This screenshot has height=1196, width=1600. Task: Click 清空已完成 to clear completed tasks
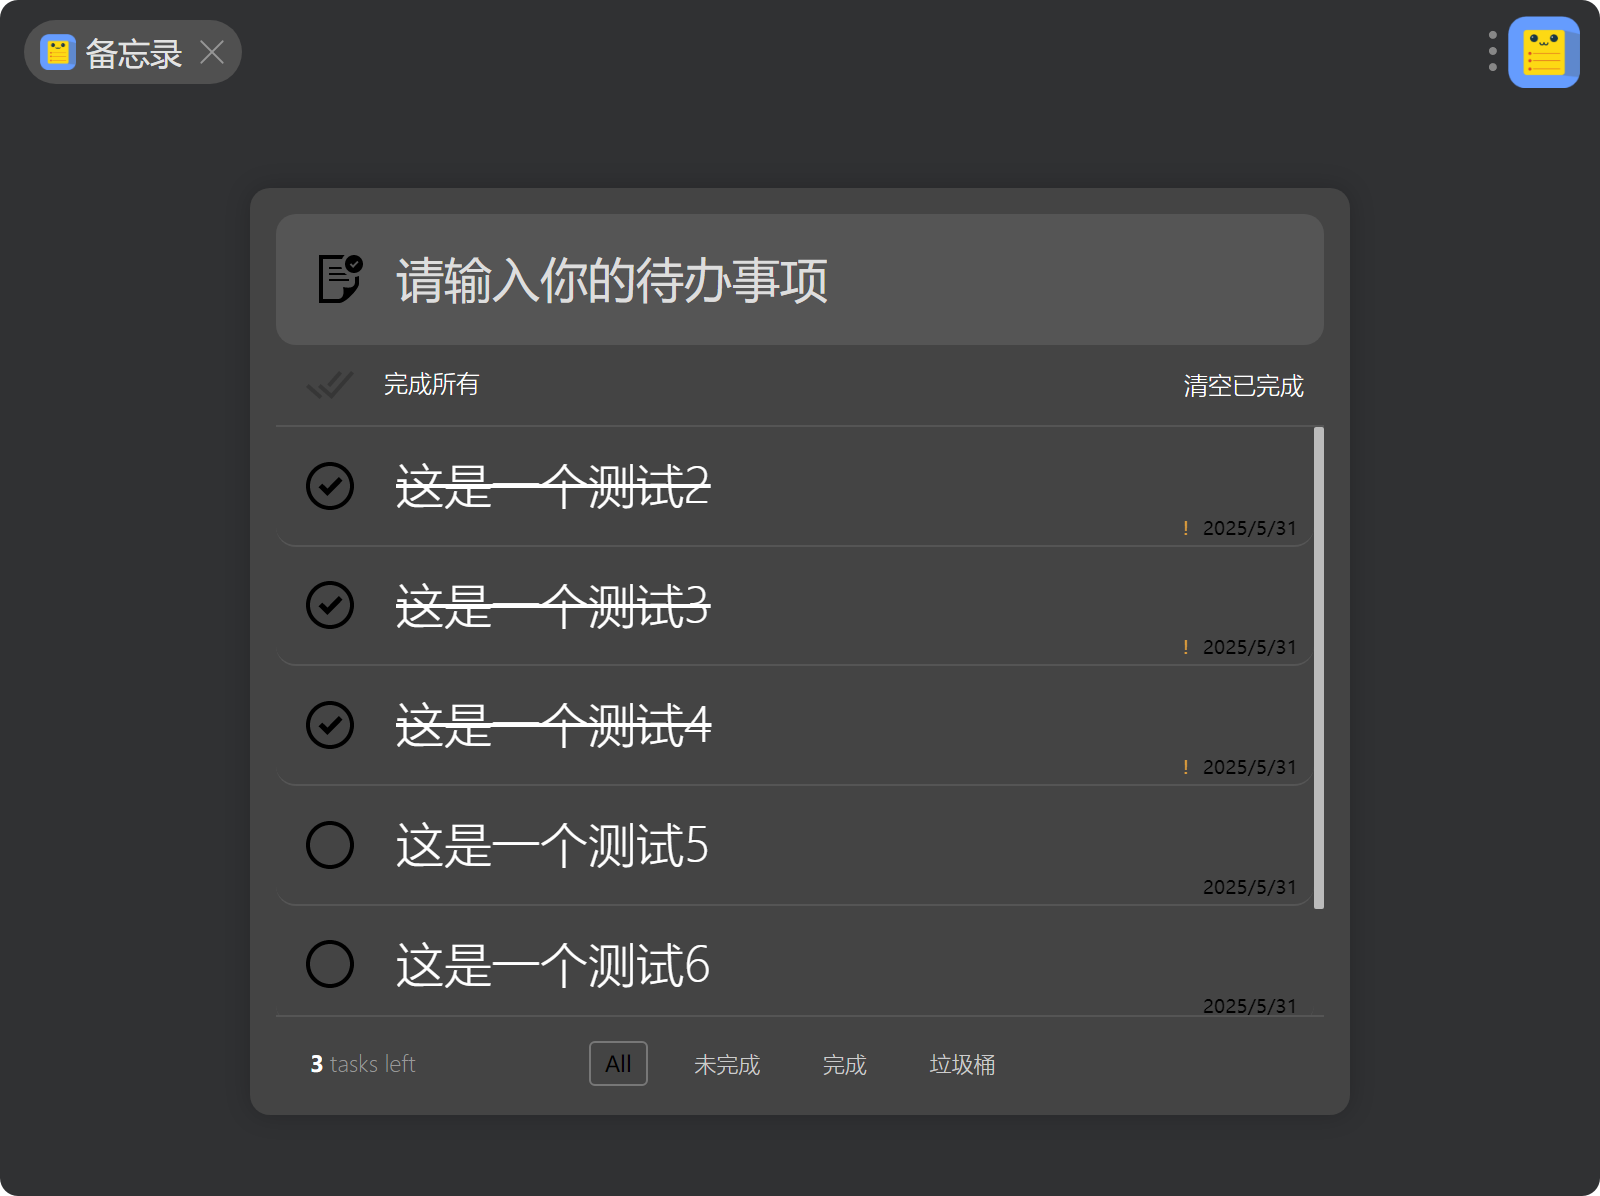point(1243,386)
